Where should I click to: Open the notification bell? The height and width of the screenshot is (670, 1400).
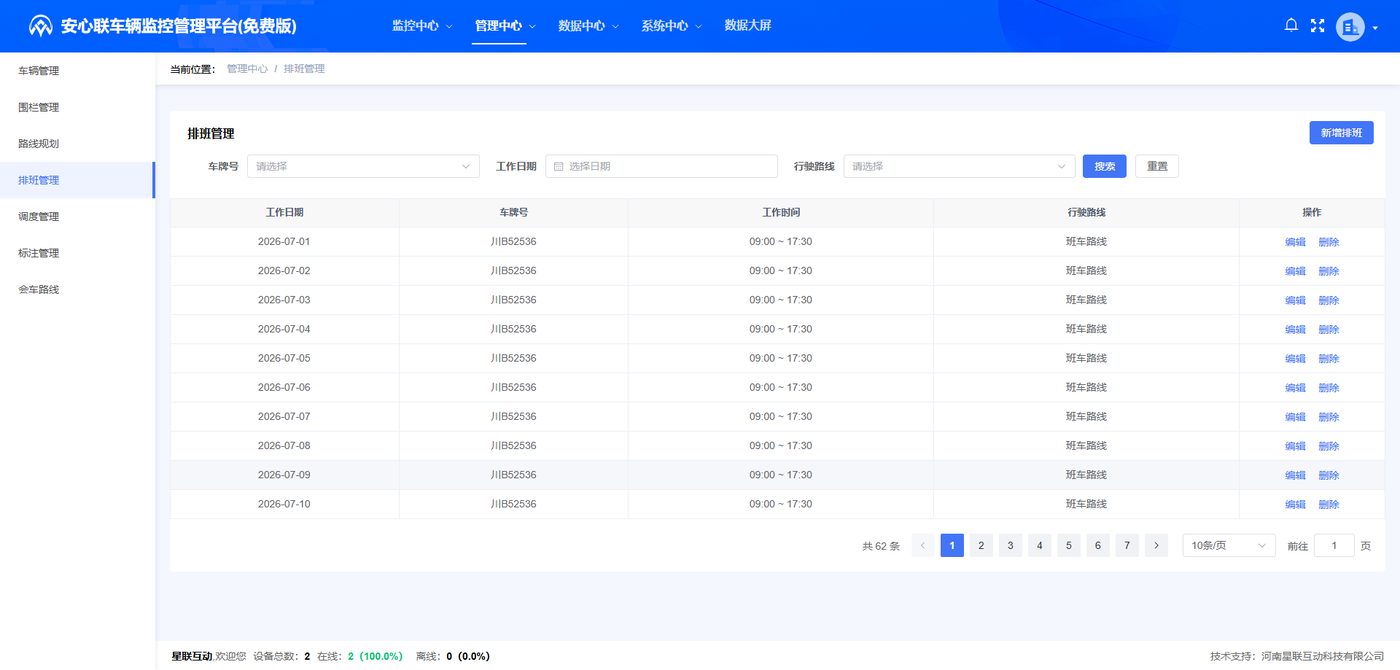(x=1291, y=25)
